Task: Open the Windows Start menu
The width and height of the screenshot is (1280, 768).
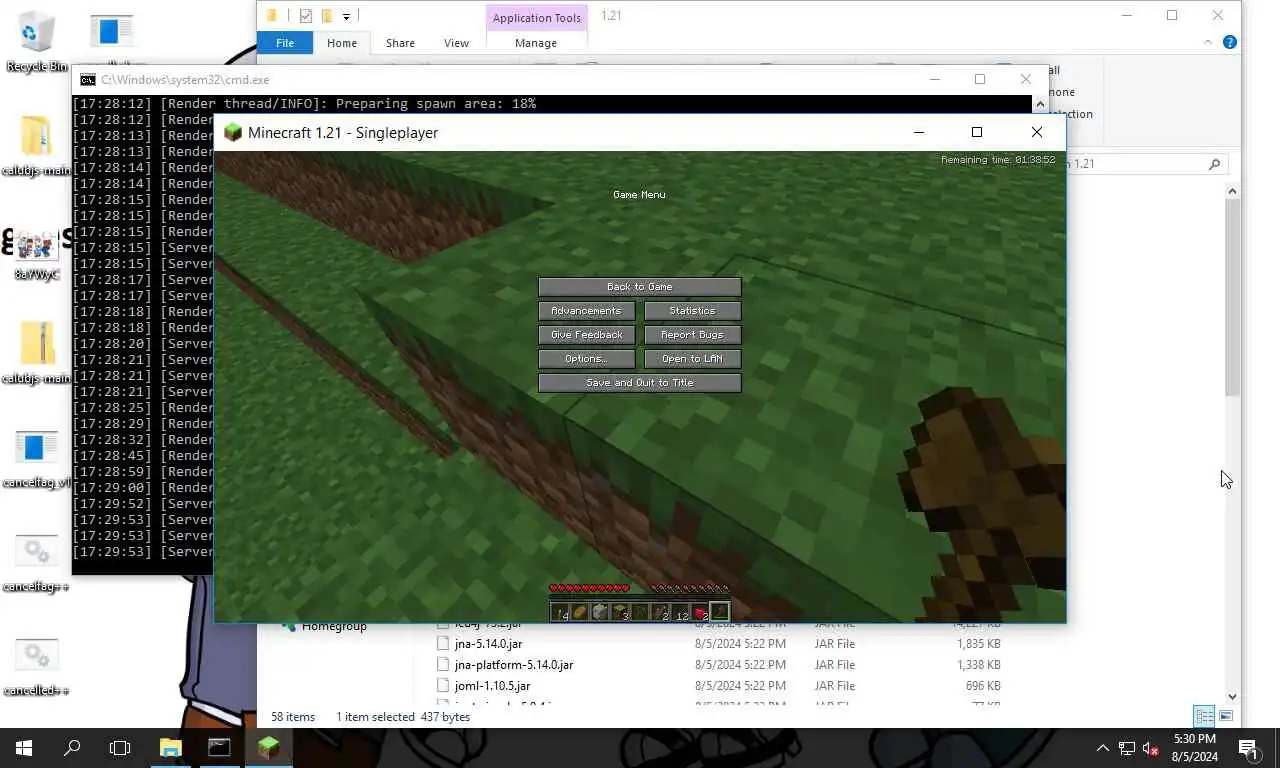Action: 24,748
